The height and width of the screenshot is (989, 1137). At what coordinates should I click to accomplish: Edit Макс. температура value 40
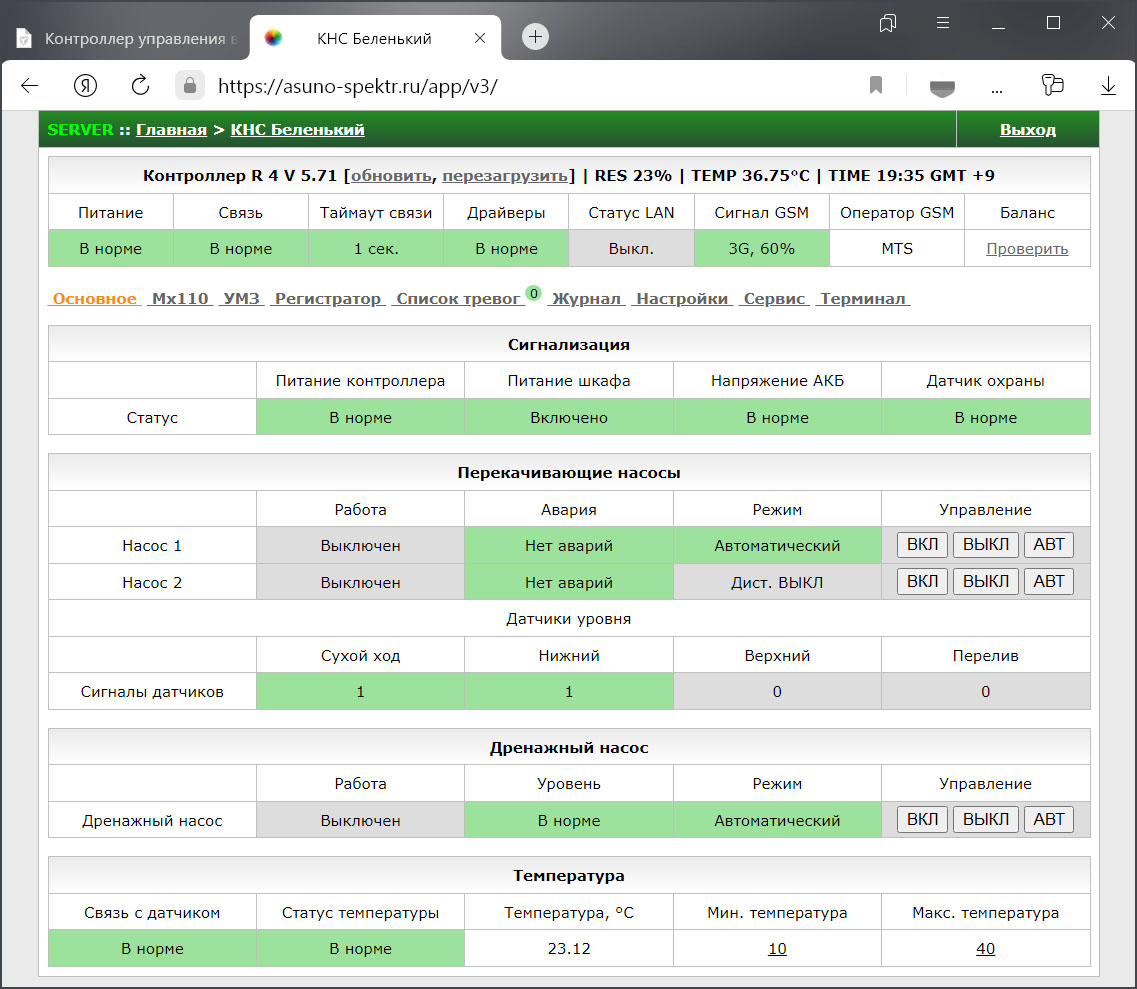(985, 948)
